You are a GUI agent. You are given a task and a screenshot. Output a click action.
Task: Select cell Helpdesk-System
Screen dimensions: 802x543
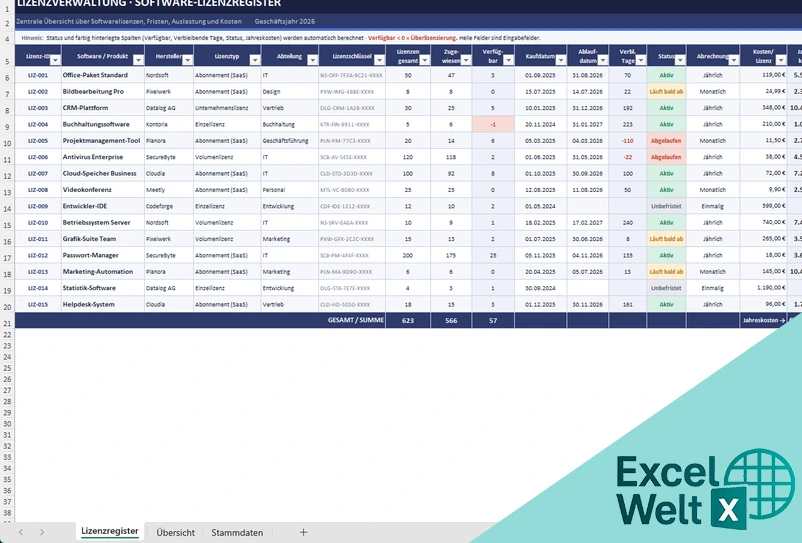(x=102, y=304)
